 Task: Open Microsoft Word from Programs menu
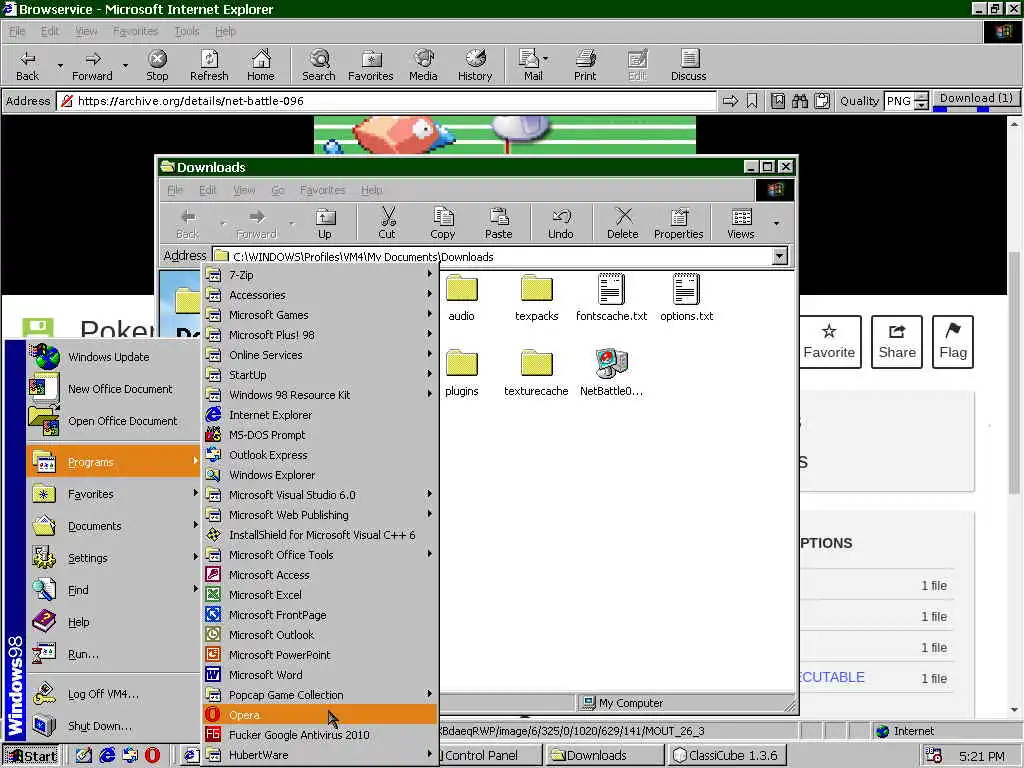pos(319,675)
